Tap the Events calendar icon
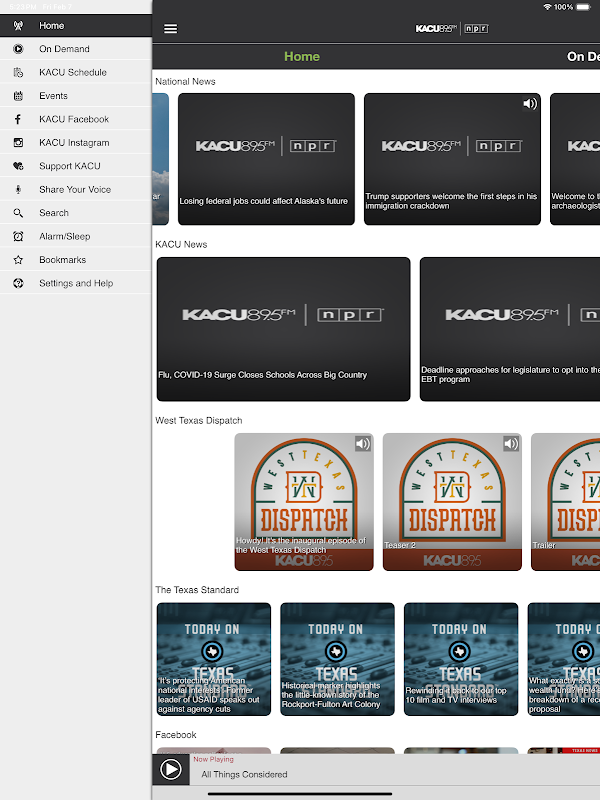 point(18,96)
